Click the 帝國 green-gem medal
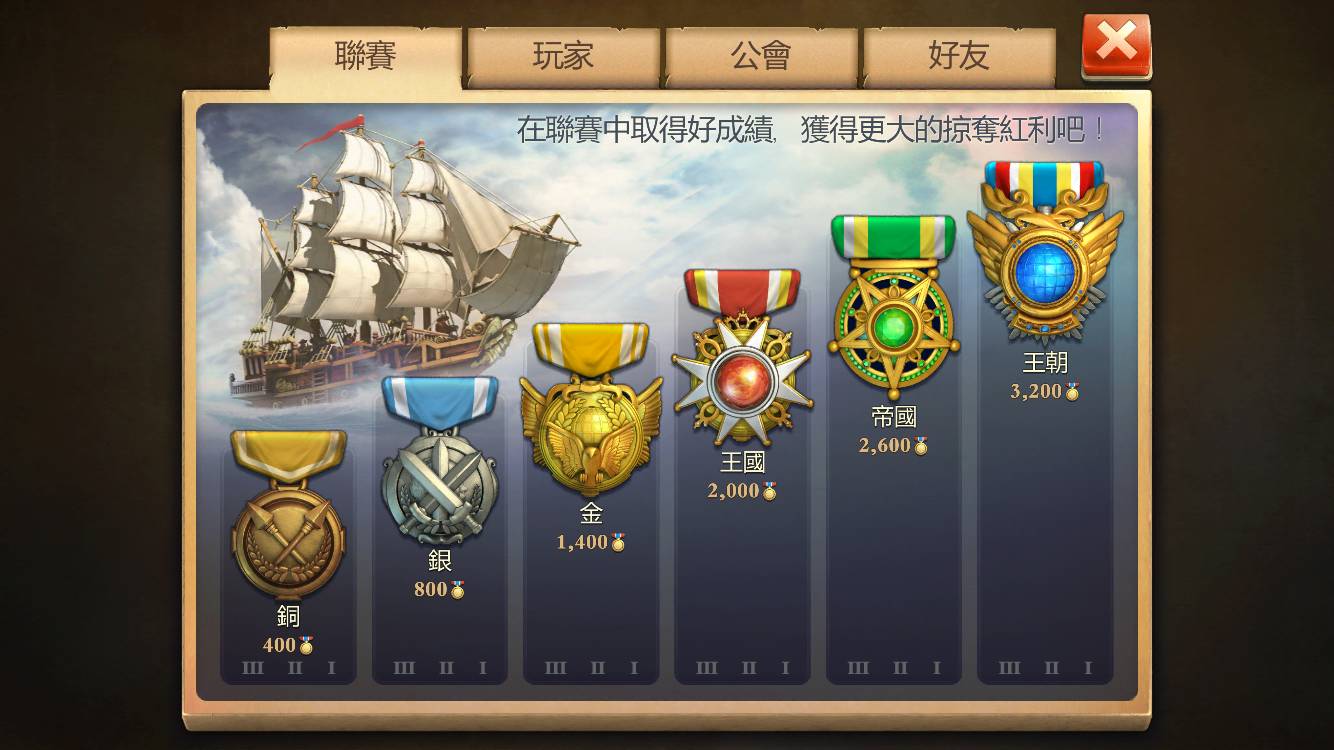1334x750 pixels. click(x=893, y=307)
